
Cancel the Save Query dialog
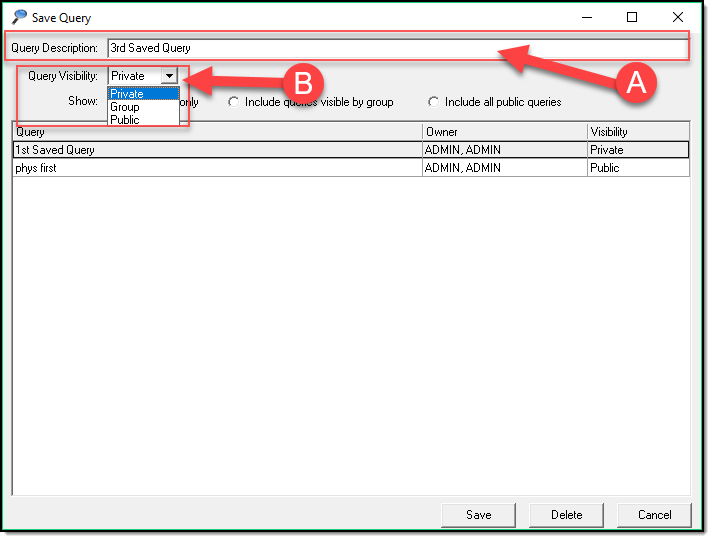[x=654, y=515]
